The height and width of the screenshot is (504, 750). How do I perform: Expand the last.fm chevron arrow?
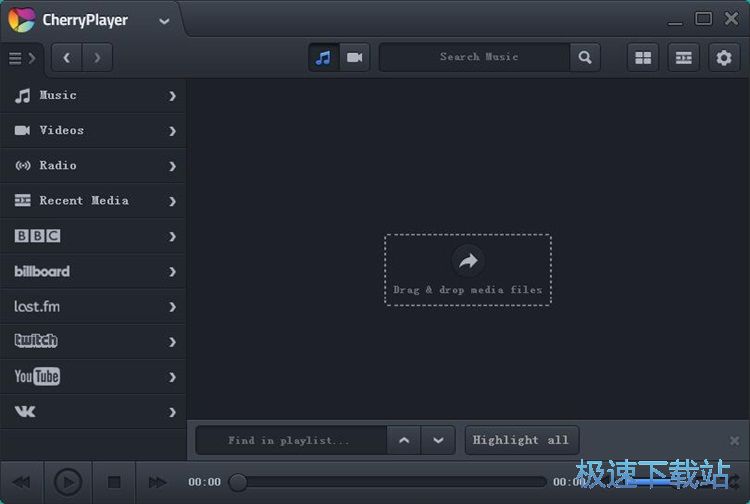pos(172,307)
